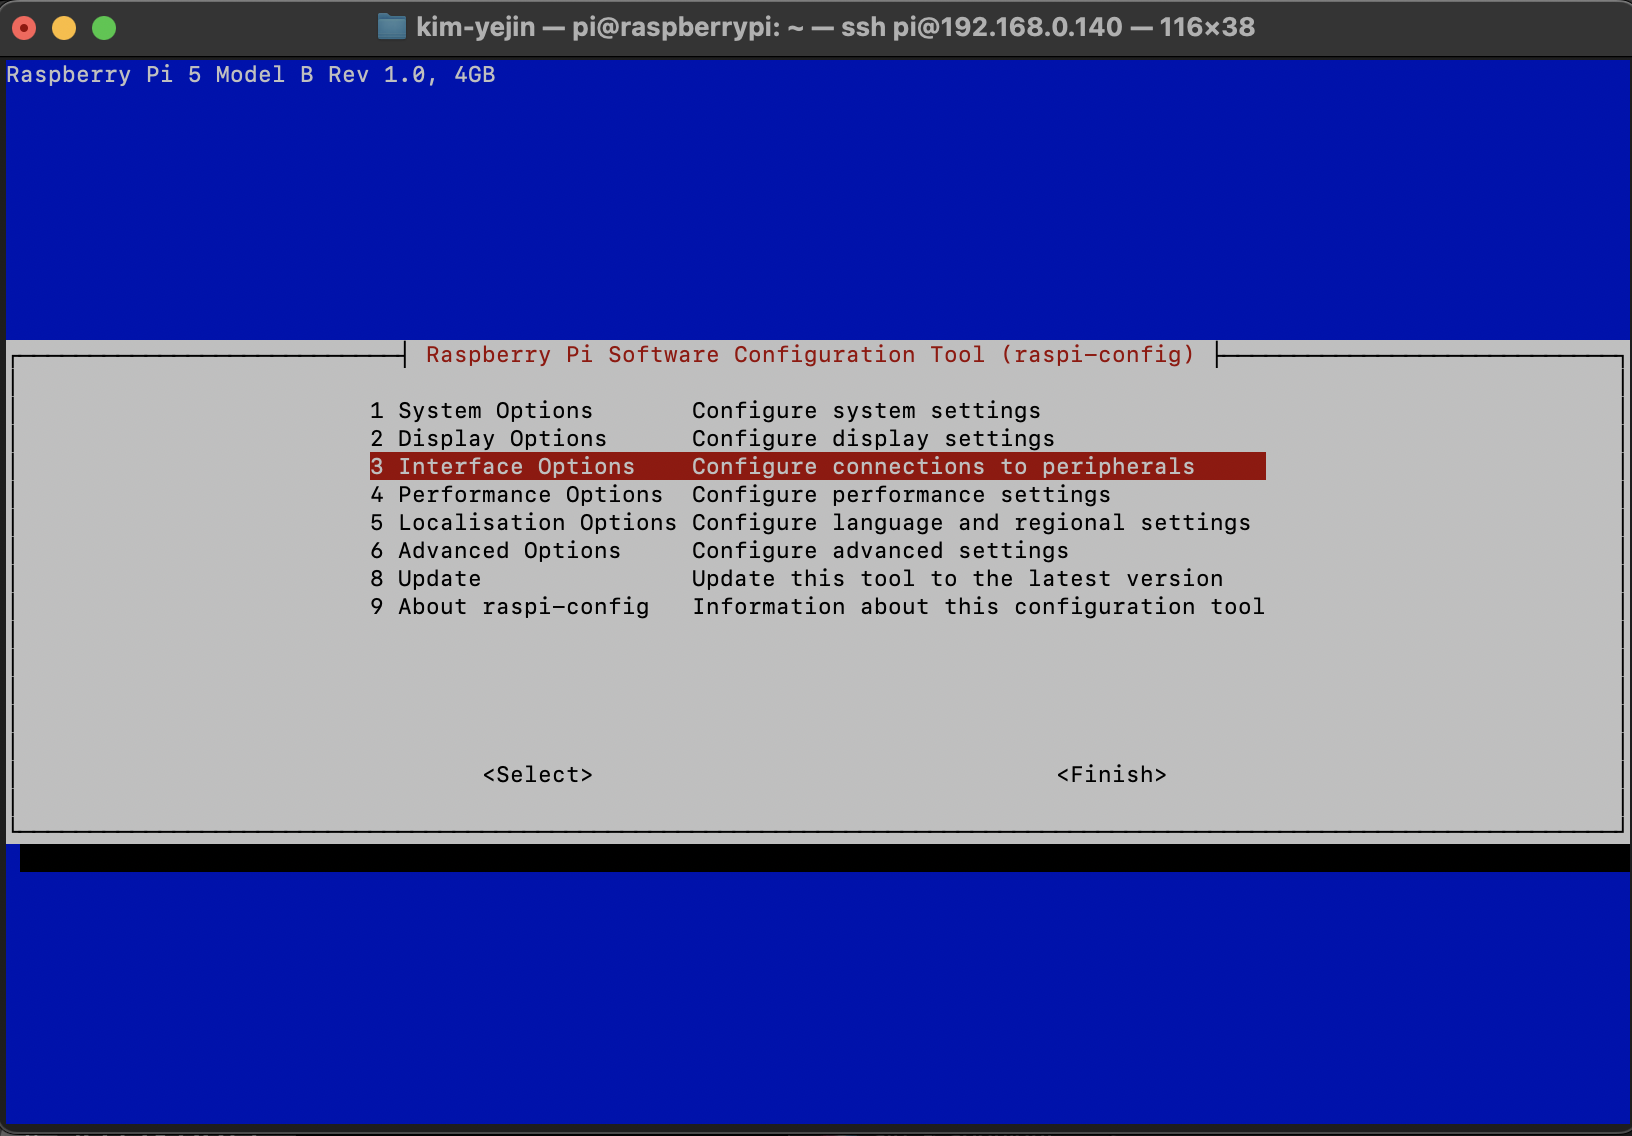Click the raspi-config dialog title
Image resolution: width=1632 pixels, height=1136 pixels.
pos(810,355)
